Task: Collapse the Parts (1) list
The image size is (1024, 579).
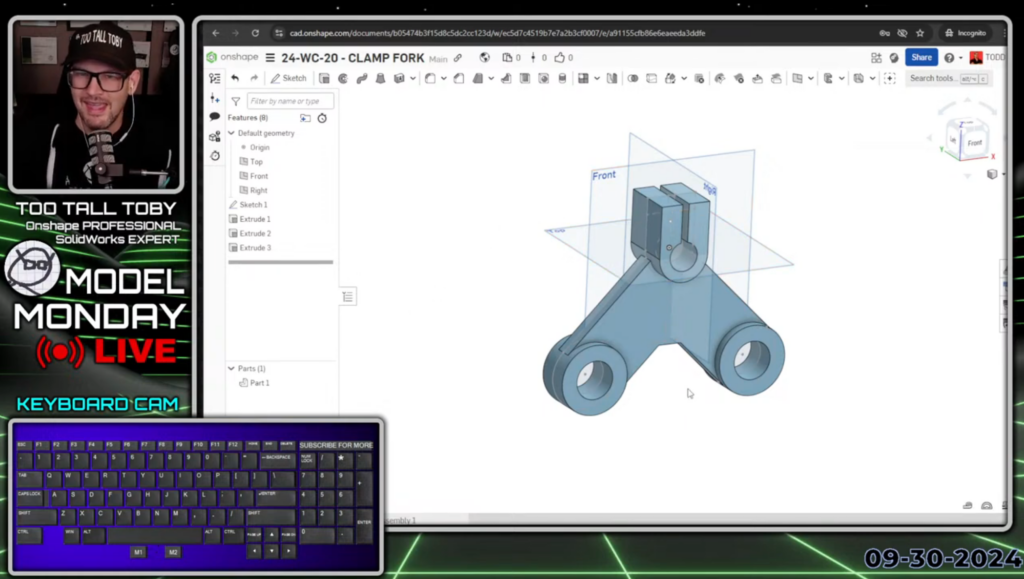Action: pyautogui.click(x=231, y=369)
